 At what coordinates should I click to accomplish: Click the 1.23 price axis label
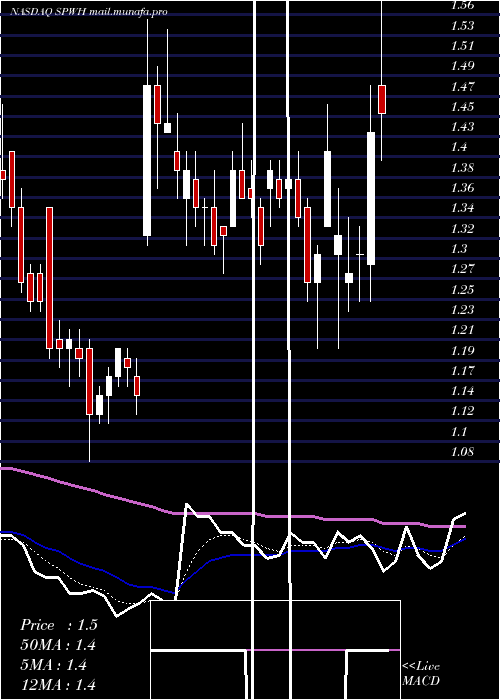(x=462, y=309)
